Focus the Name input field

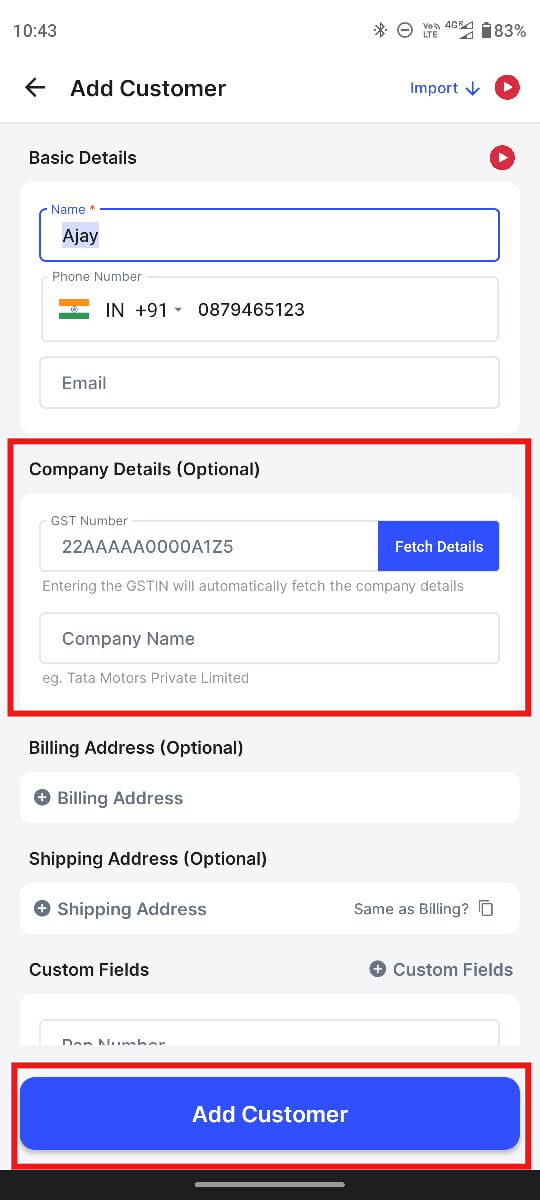[x=269, y=235]
